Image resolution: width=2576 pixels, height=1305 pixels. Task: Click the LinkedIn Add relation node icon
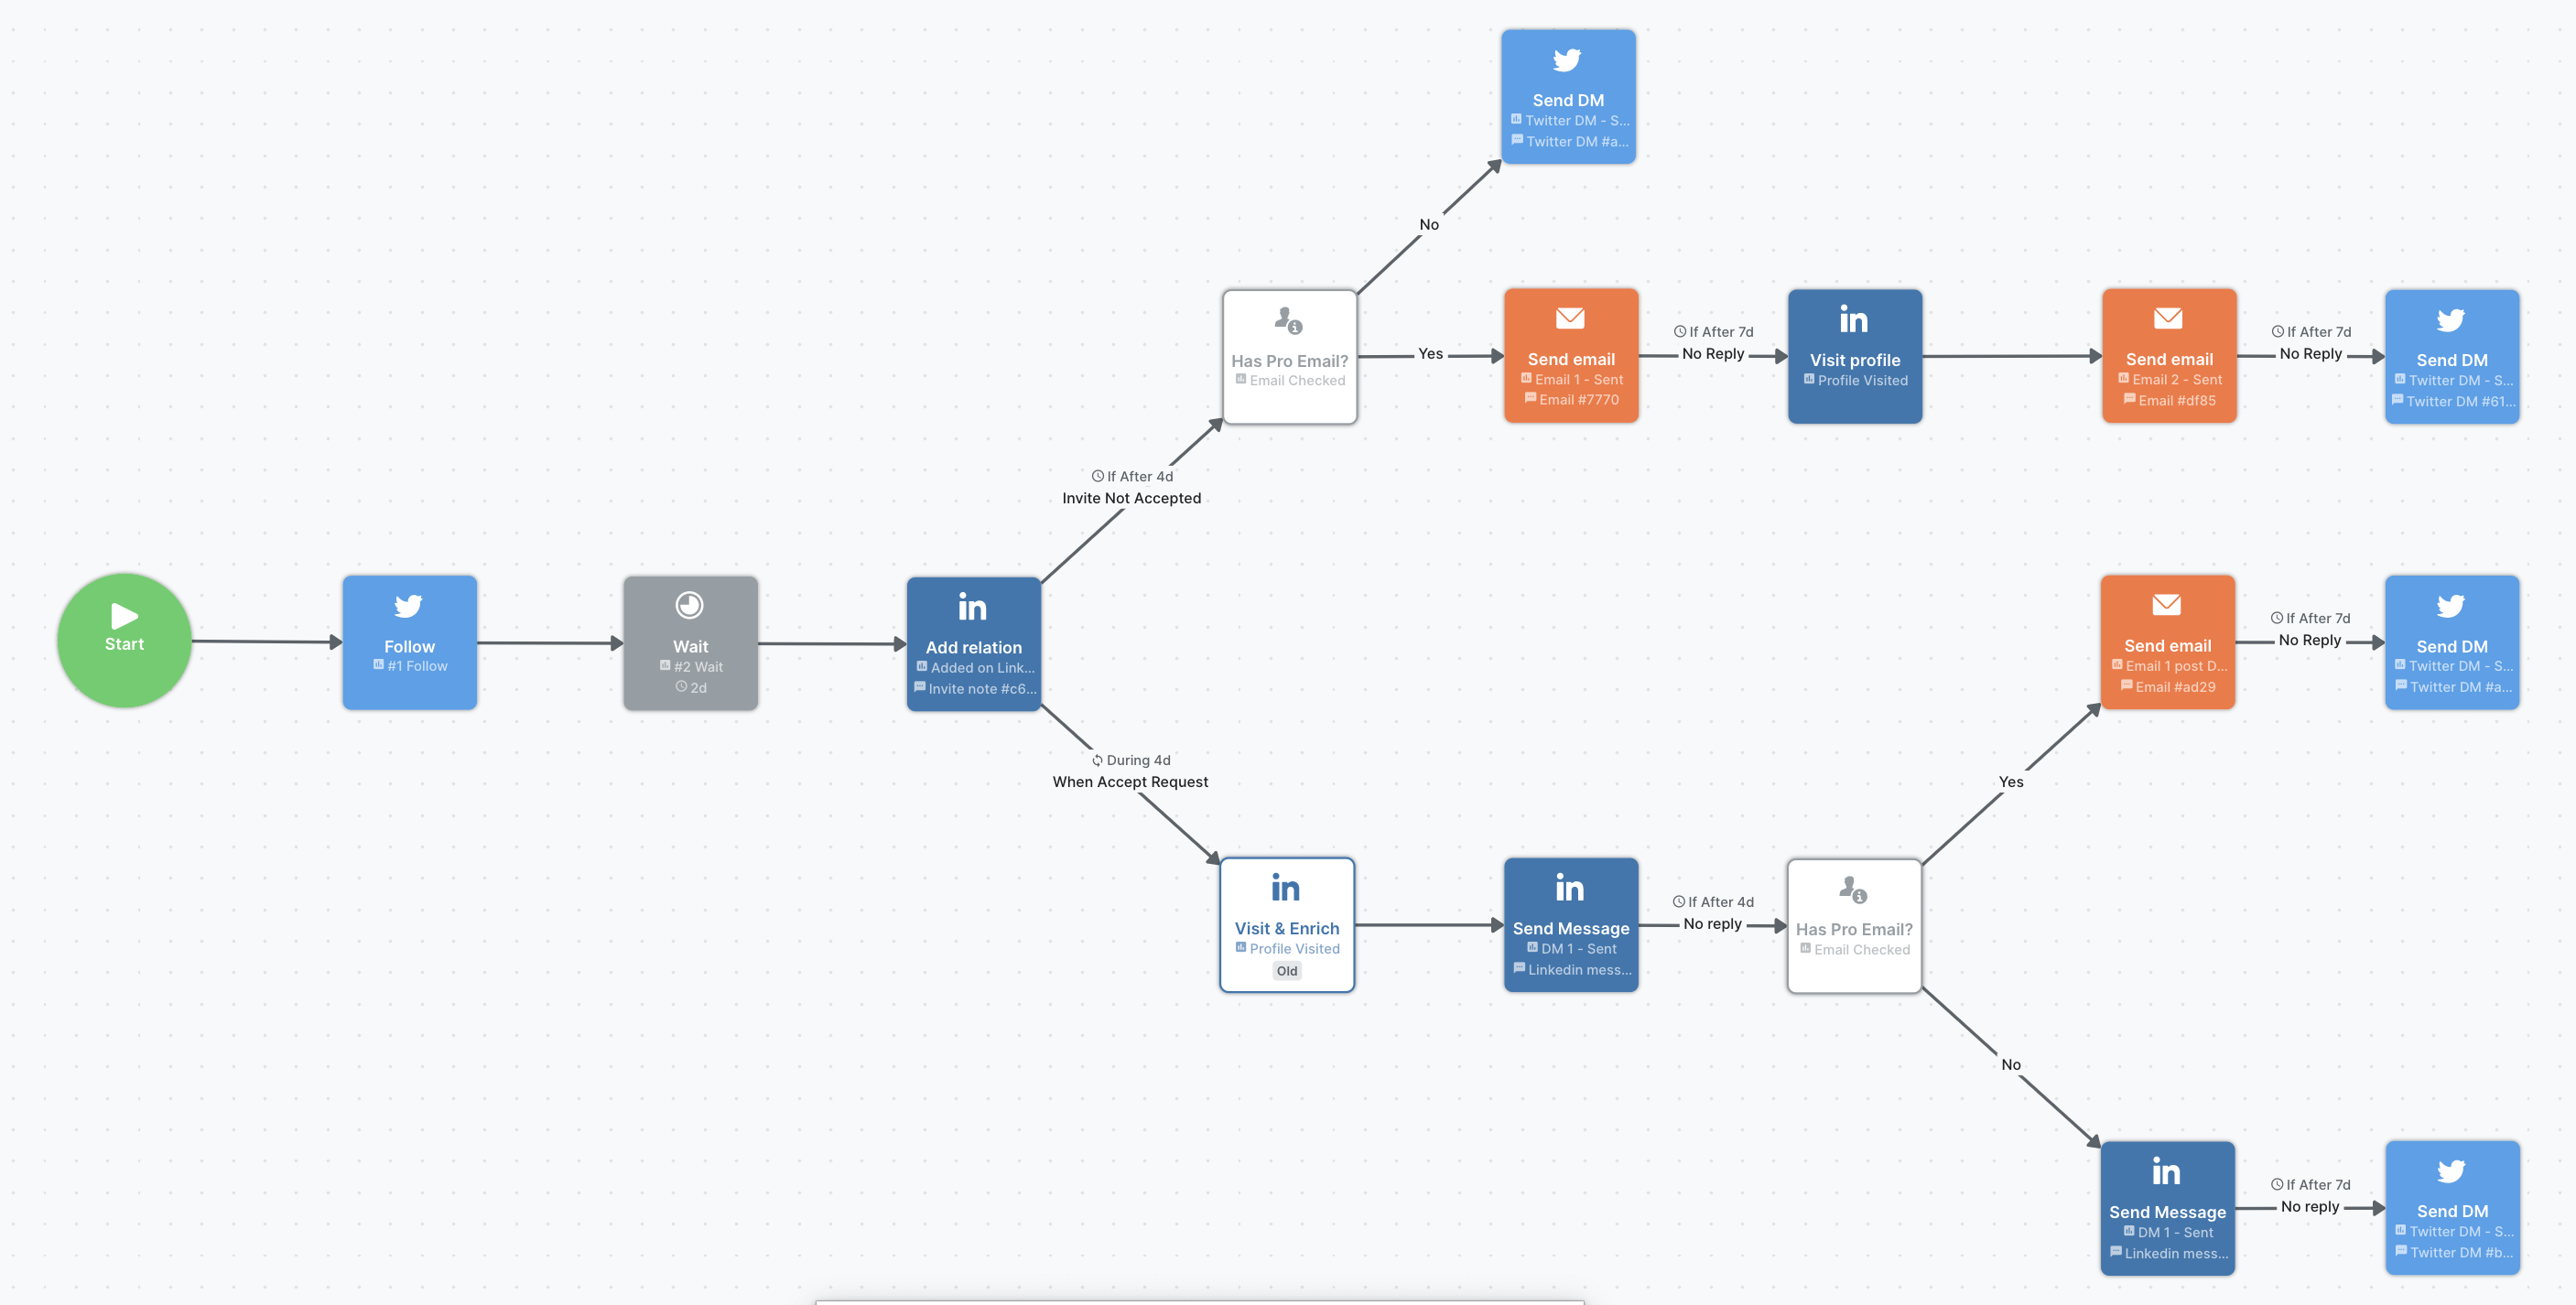975,606
